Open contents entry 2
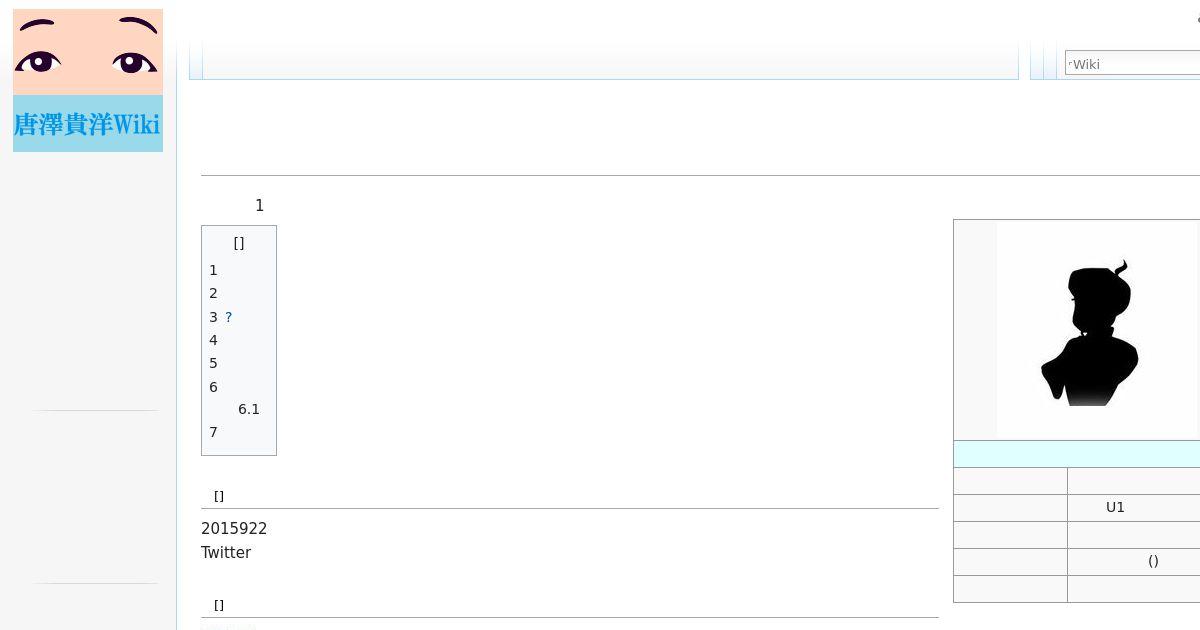This screenshot has width=1200, height=630. point(213,293)
